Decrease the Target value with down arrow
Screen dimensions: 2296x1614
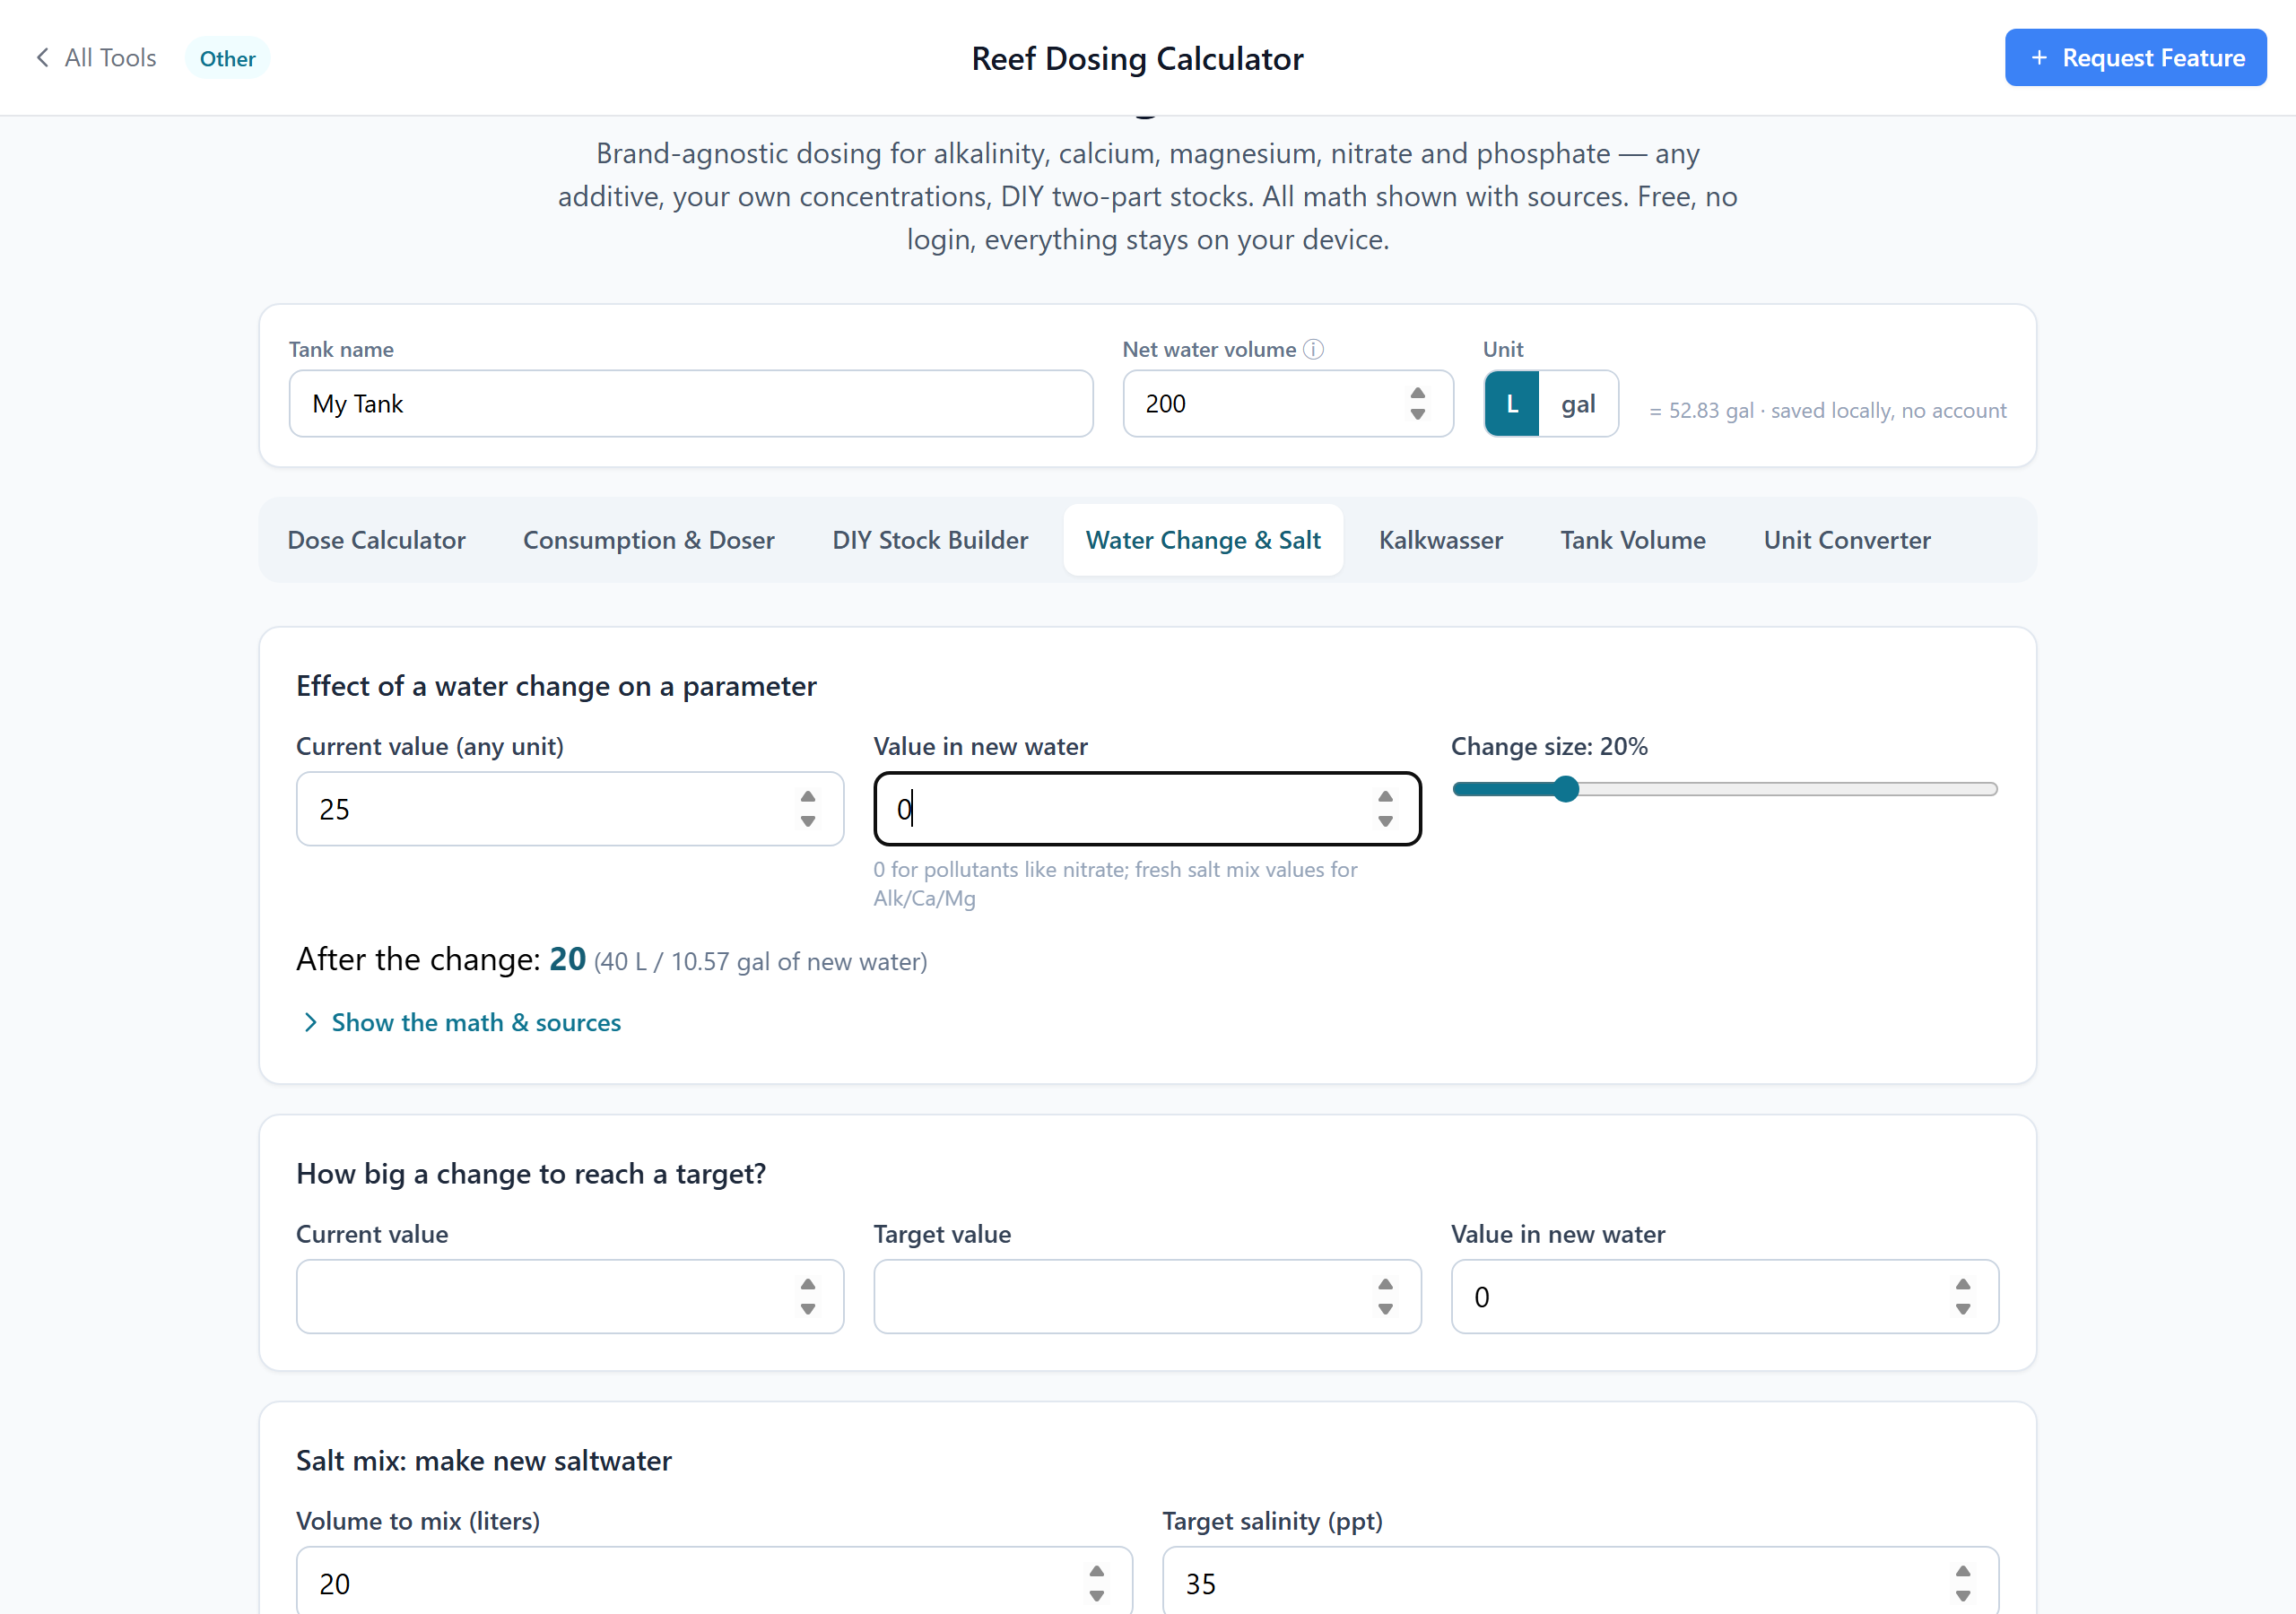[x=1385, y=1309]
